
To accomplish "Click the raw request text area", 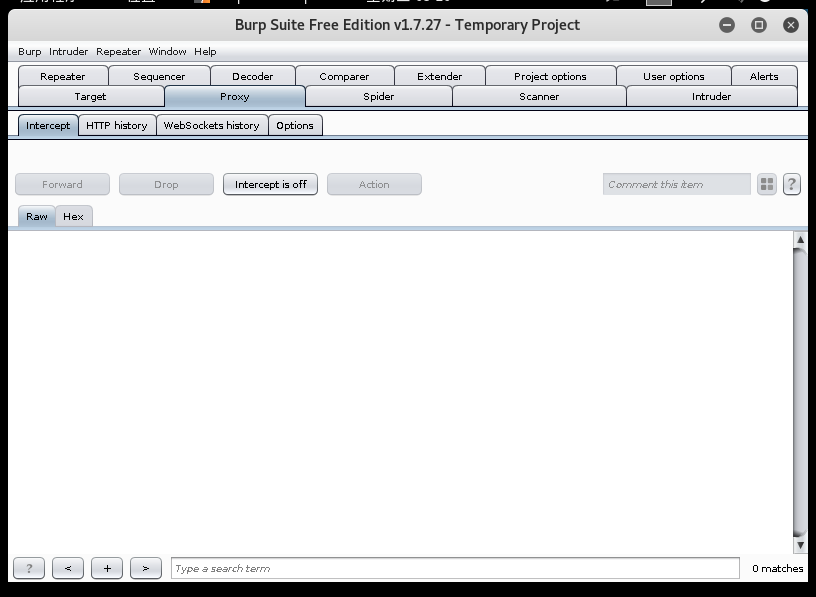I will (400, 392).
